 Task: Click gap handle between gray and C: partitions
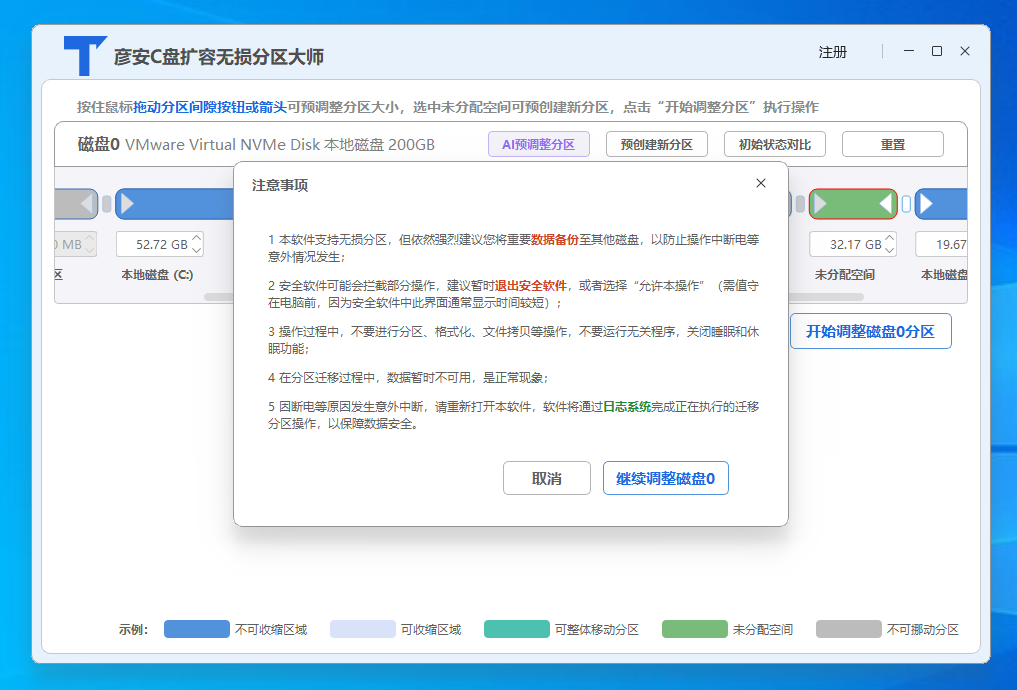click(106, 204)
